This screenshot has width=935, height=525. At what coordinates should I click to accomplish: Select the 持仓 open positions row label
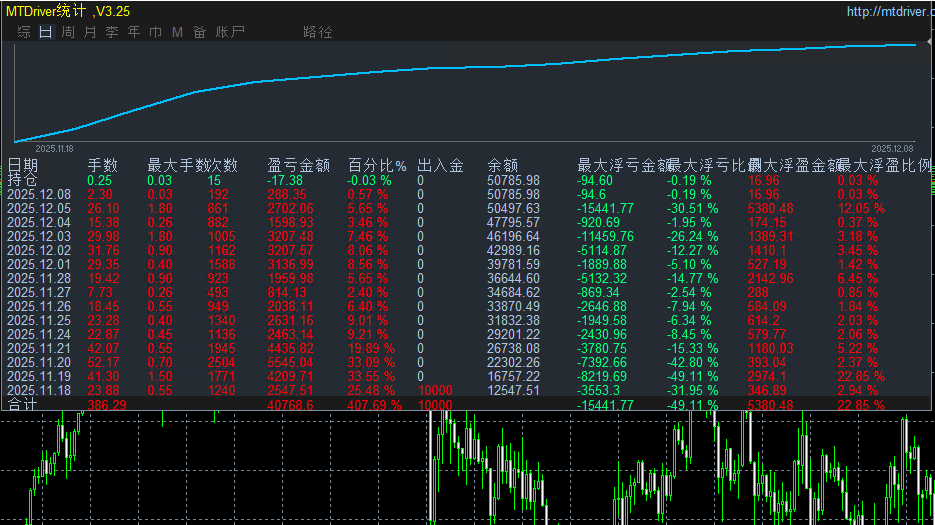click(22, 180)
